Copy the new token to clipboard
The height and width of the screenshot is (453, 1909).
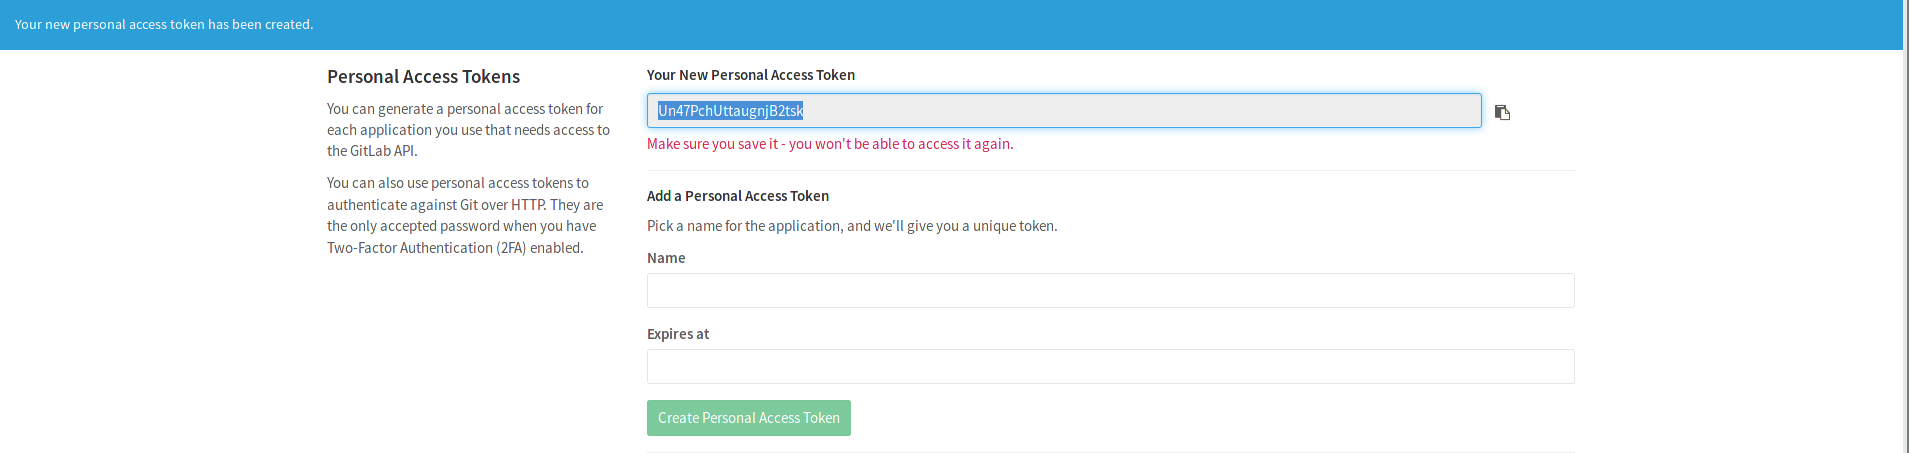[x=1502, y=112]
